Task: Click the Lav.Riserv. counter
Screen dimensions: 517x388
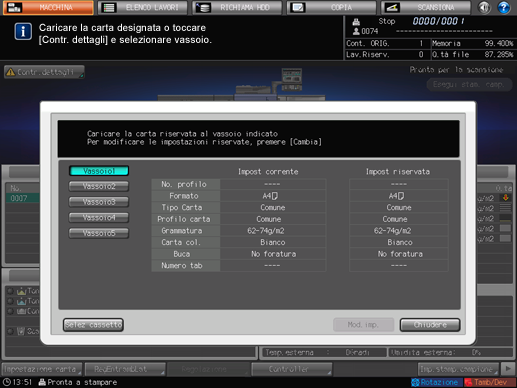Action: pyautogui.click(x=387, y=54)
